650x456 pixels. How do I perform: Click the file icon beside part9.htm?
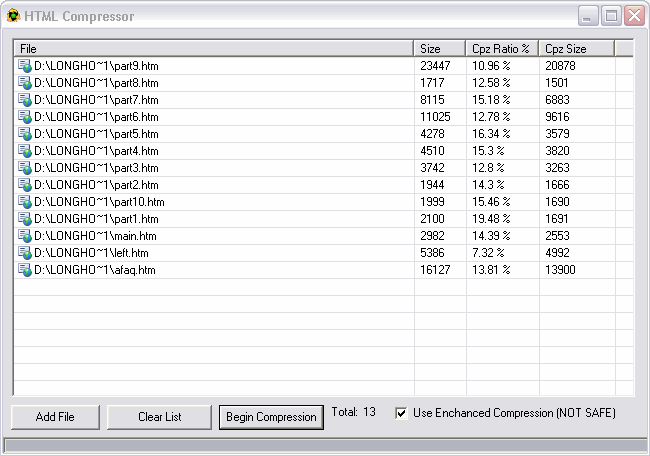(25, 65)
